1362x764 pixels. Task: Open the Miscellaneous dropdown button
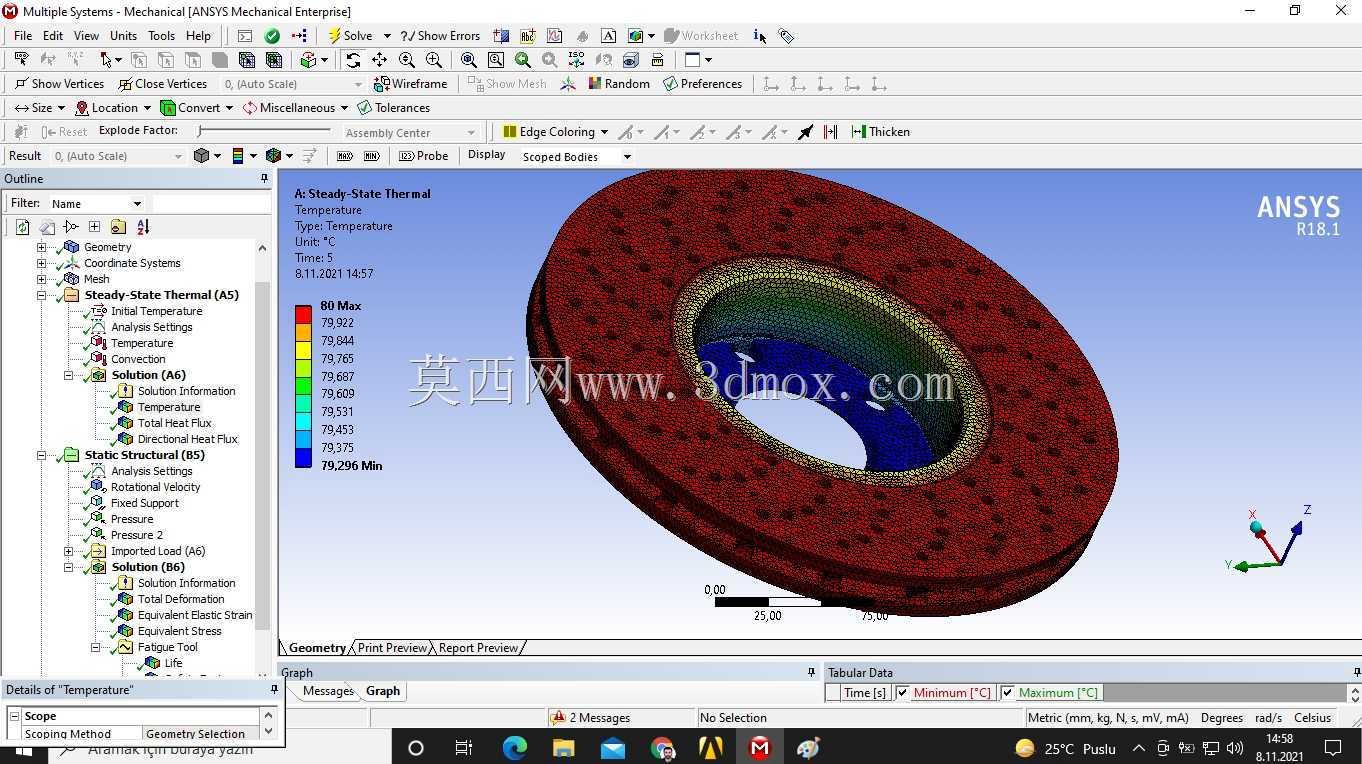pyautogui.click(x=295, y=108)
